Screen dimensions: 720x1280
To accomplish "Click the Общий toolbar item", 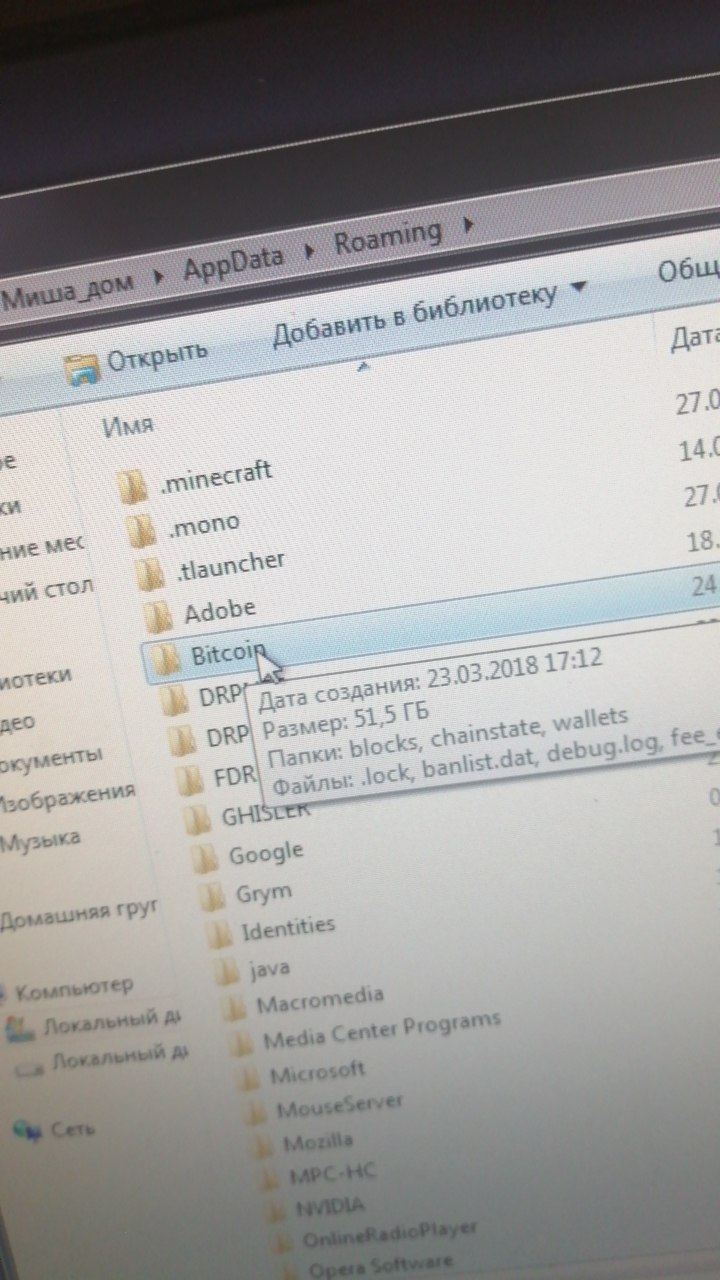I will (x=689, y=268).
